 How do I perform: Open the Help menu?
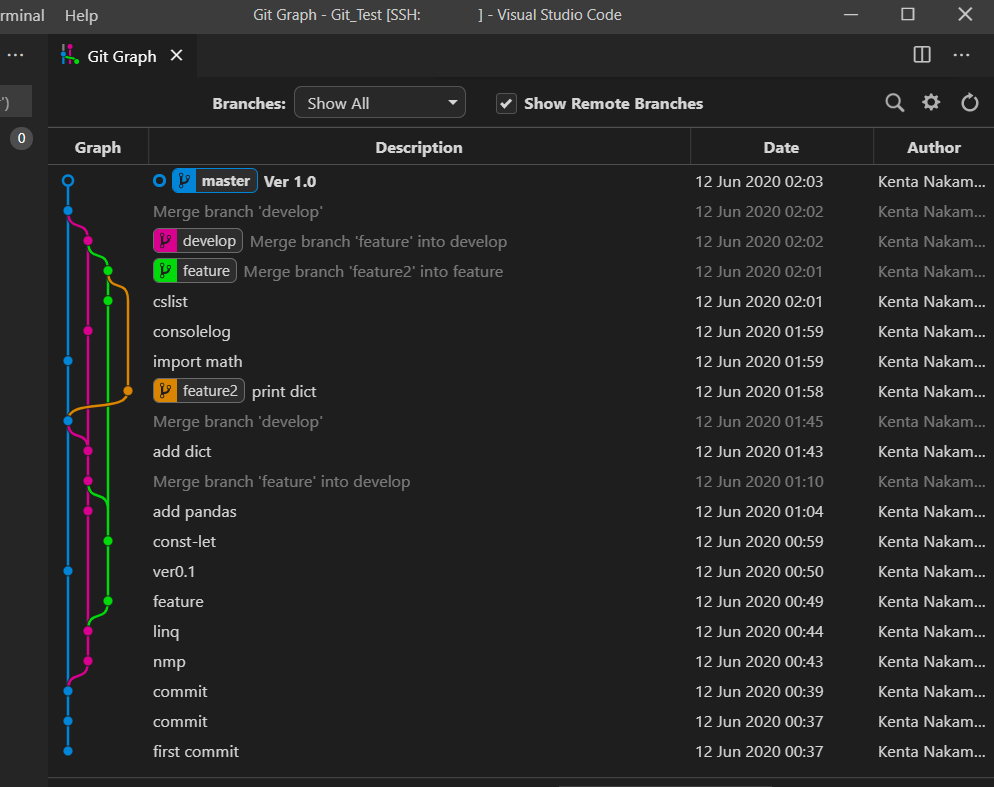[x=81, y=15]
